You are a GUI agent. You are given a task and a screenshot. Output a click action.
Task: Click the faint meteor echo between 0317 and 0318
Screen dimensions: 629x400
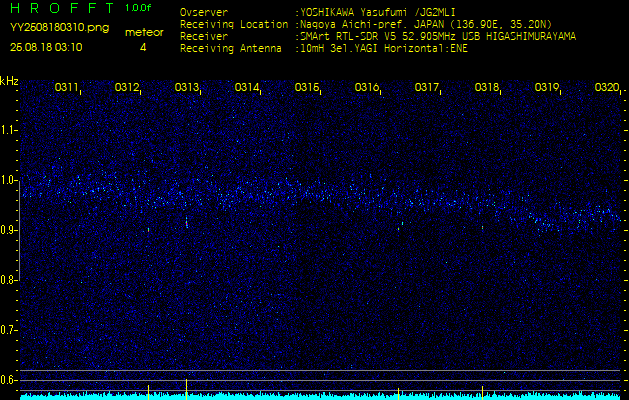click(483, 227)
